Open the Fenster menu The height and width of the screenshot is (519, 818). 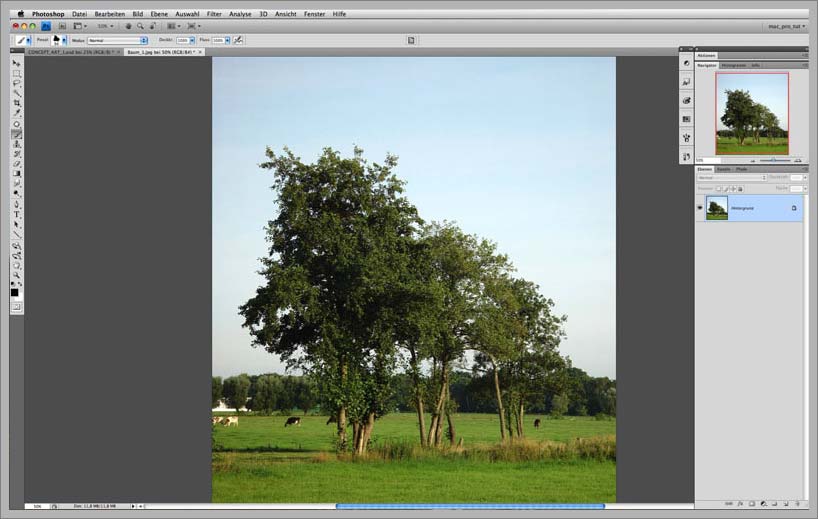click(314, 14)
